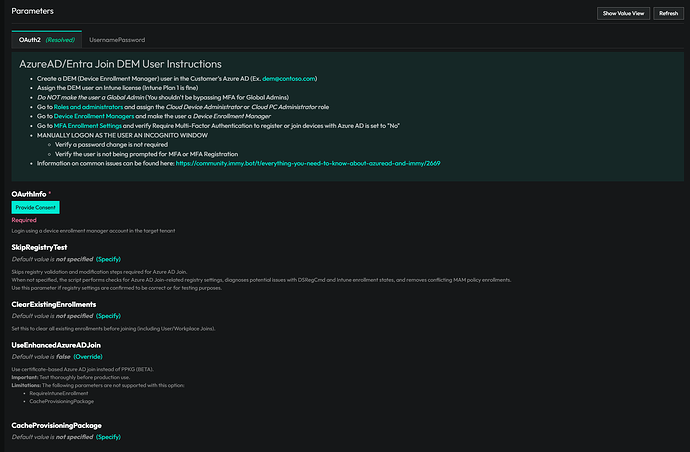Screen dimensions: 690x452
Task: Open the dem@contoso.com email link
Action: [290, 78]
